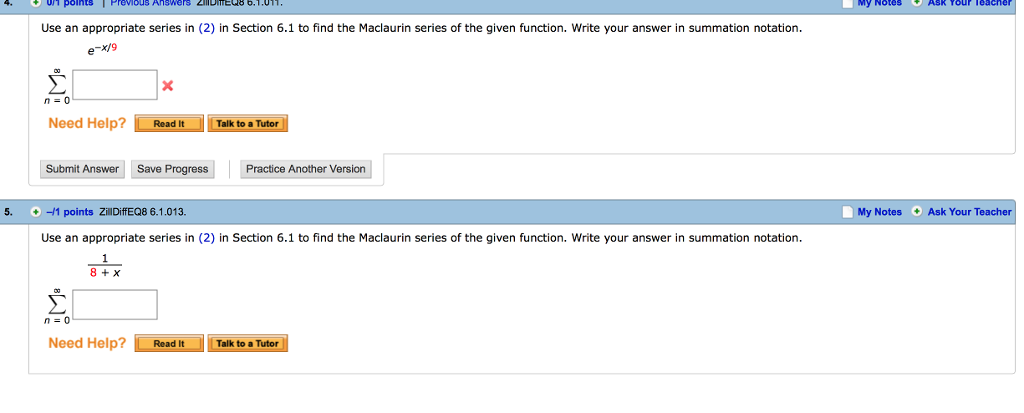Open My Notes note icon for question 5
1024x413 pixels.
coord(848,212)
